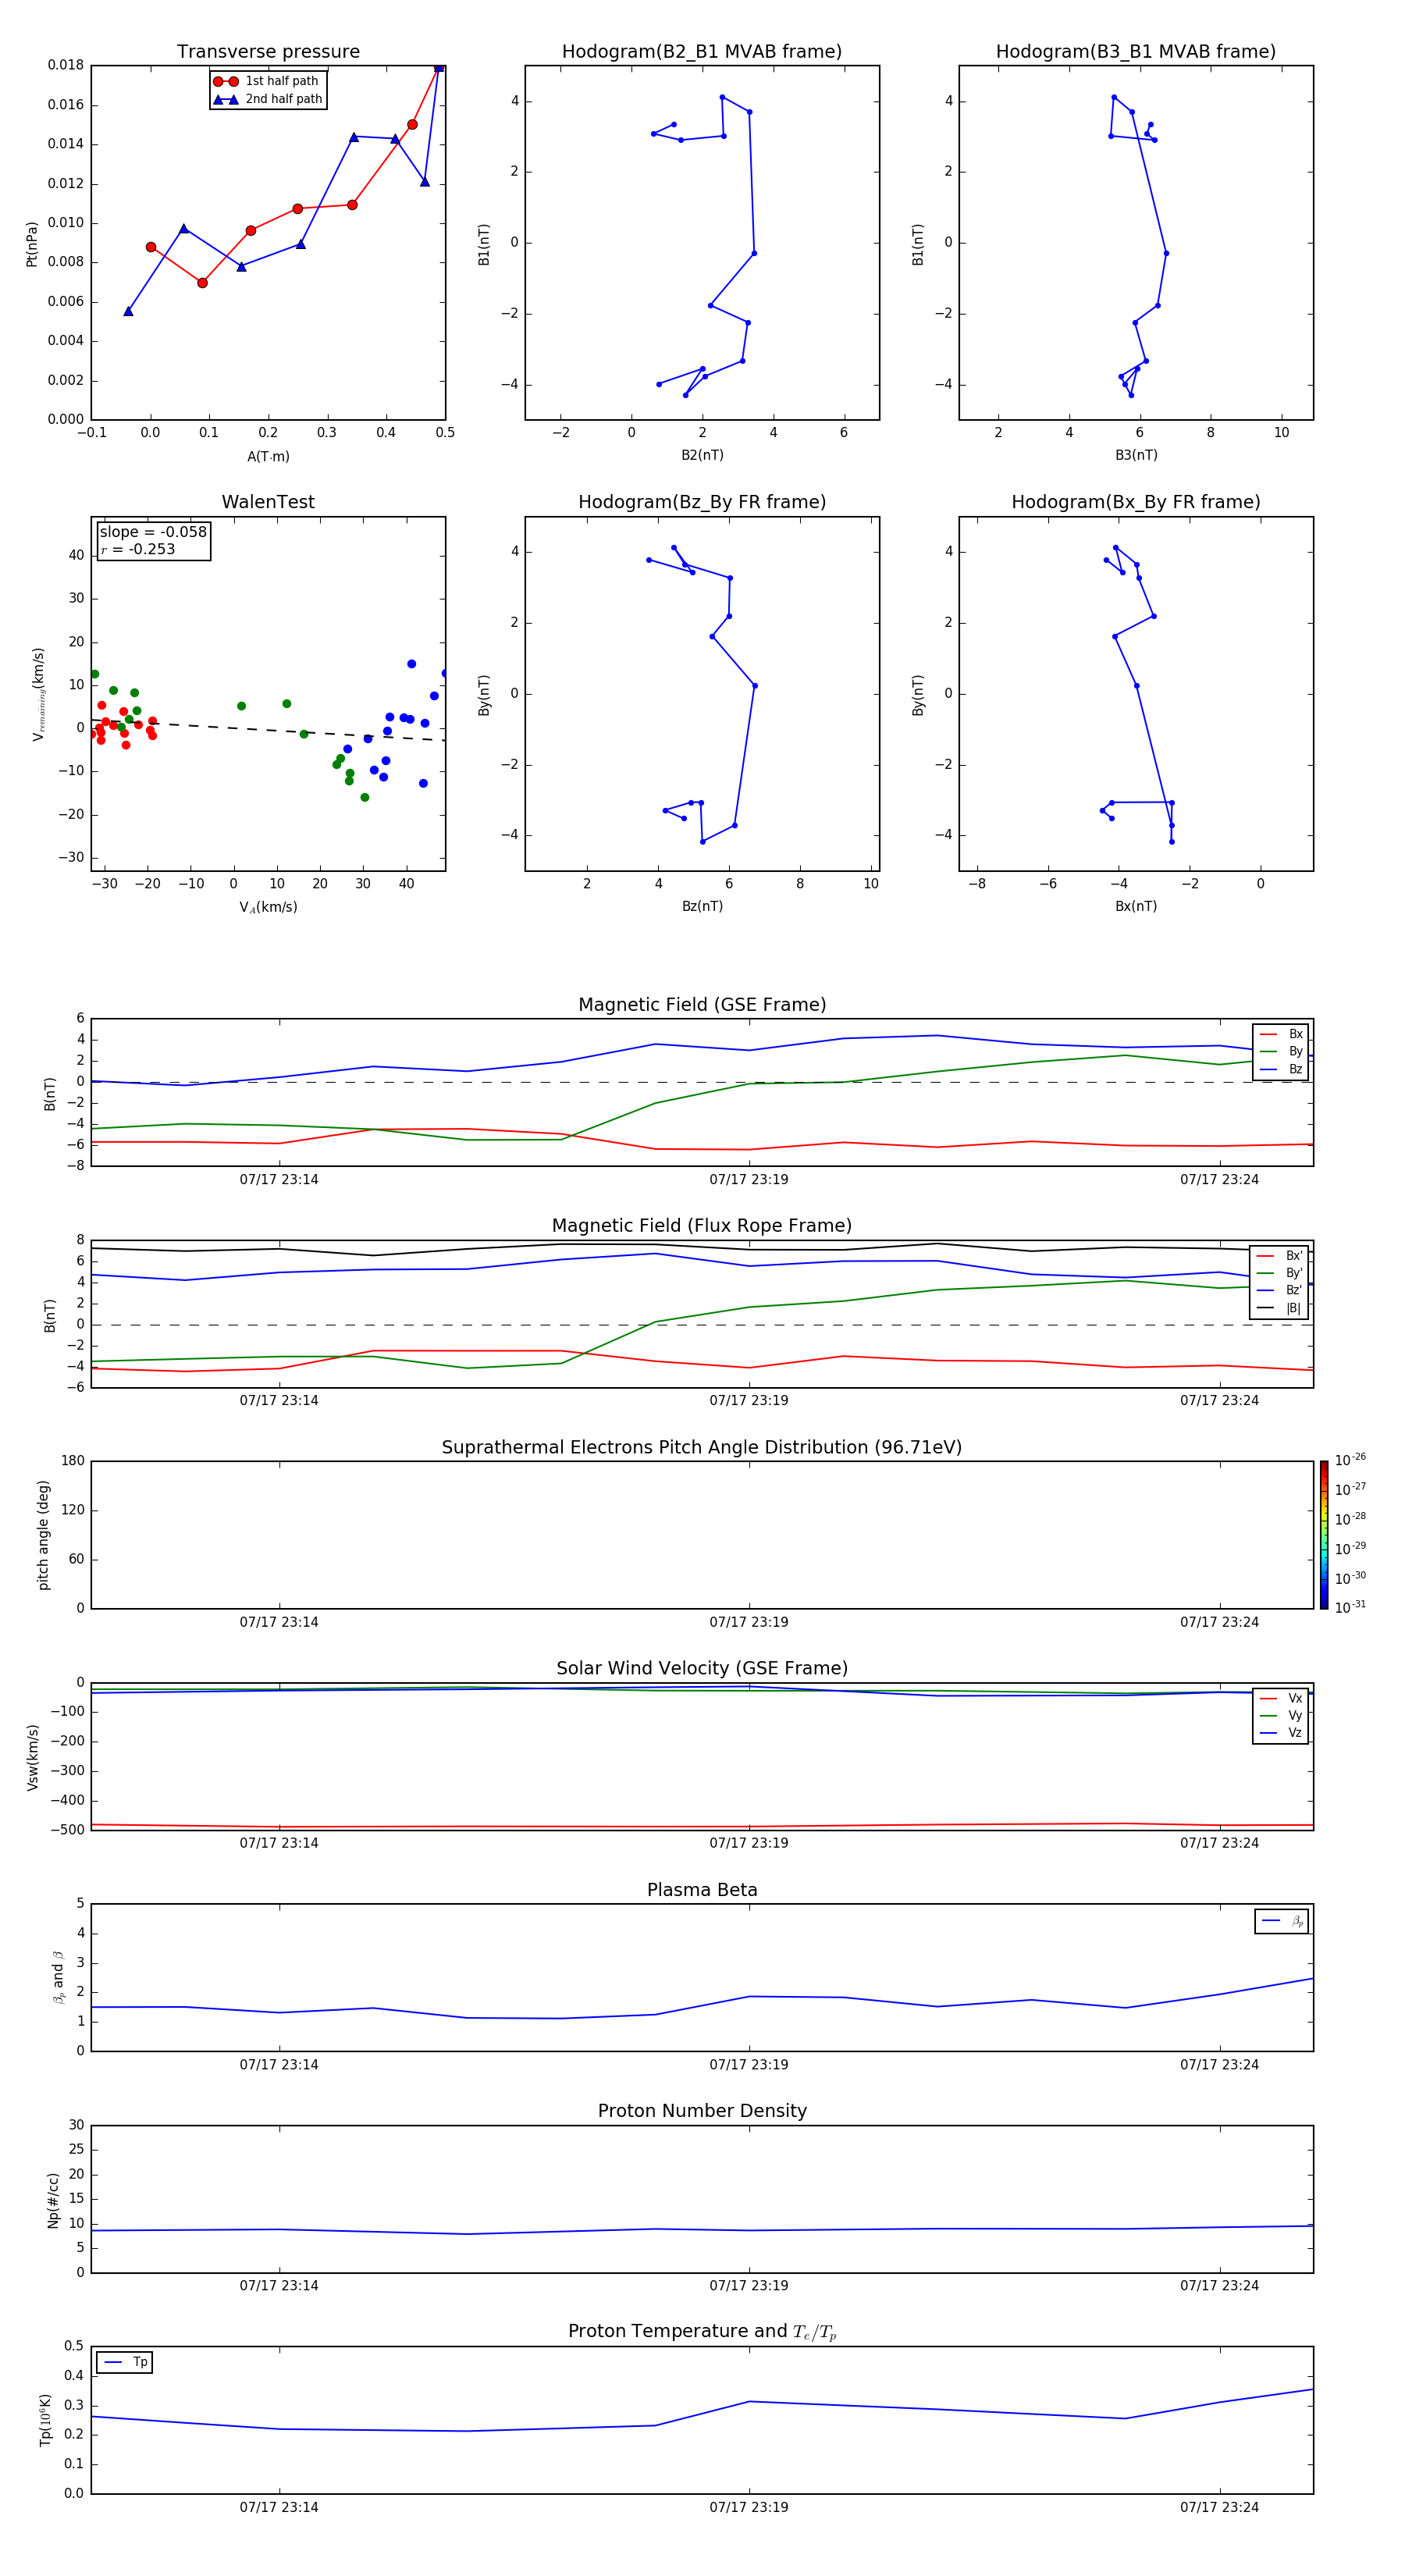Screen dimensions: 1405x2576
Task: Select 'Vx' in the solar wind velocity legend
Action: (x=1282, y=1698)
